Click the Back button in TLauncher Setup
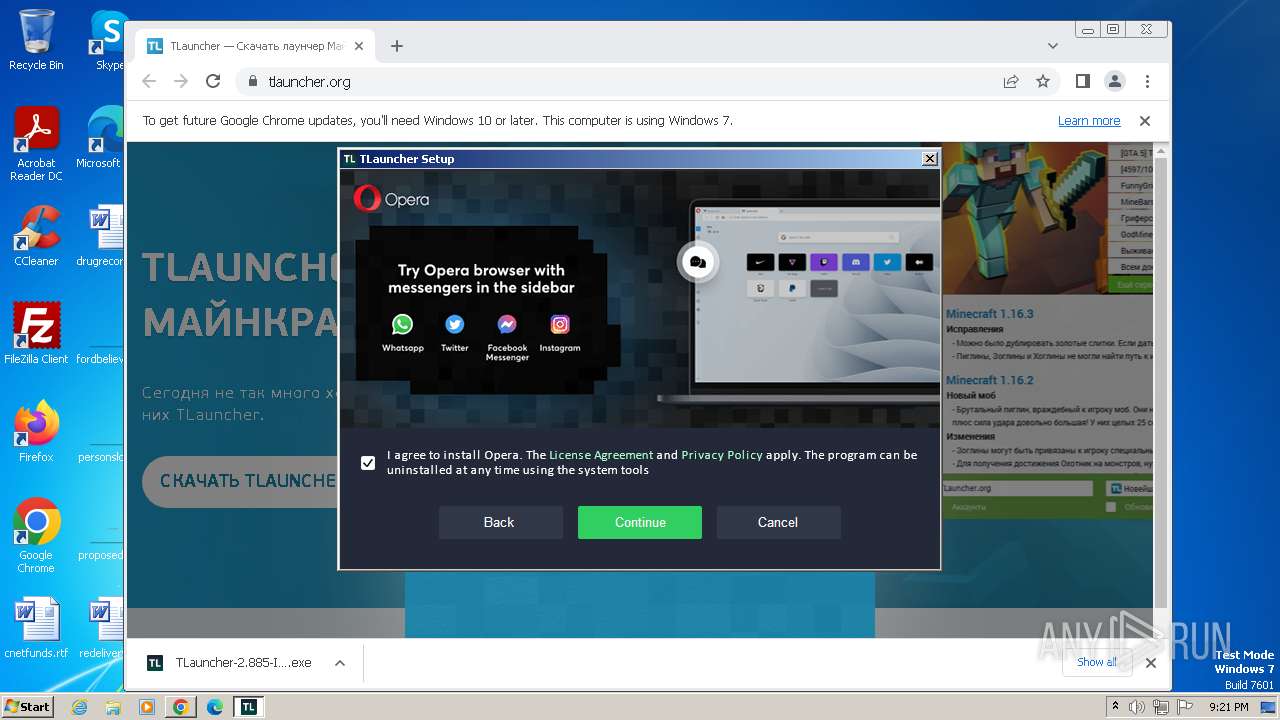The image size is (1280, 720). pos(499,522)
